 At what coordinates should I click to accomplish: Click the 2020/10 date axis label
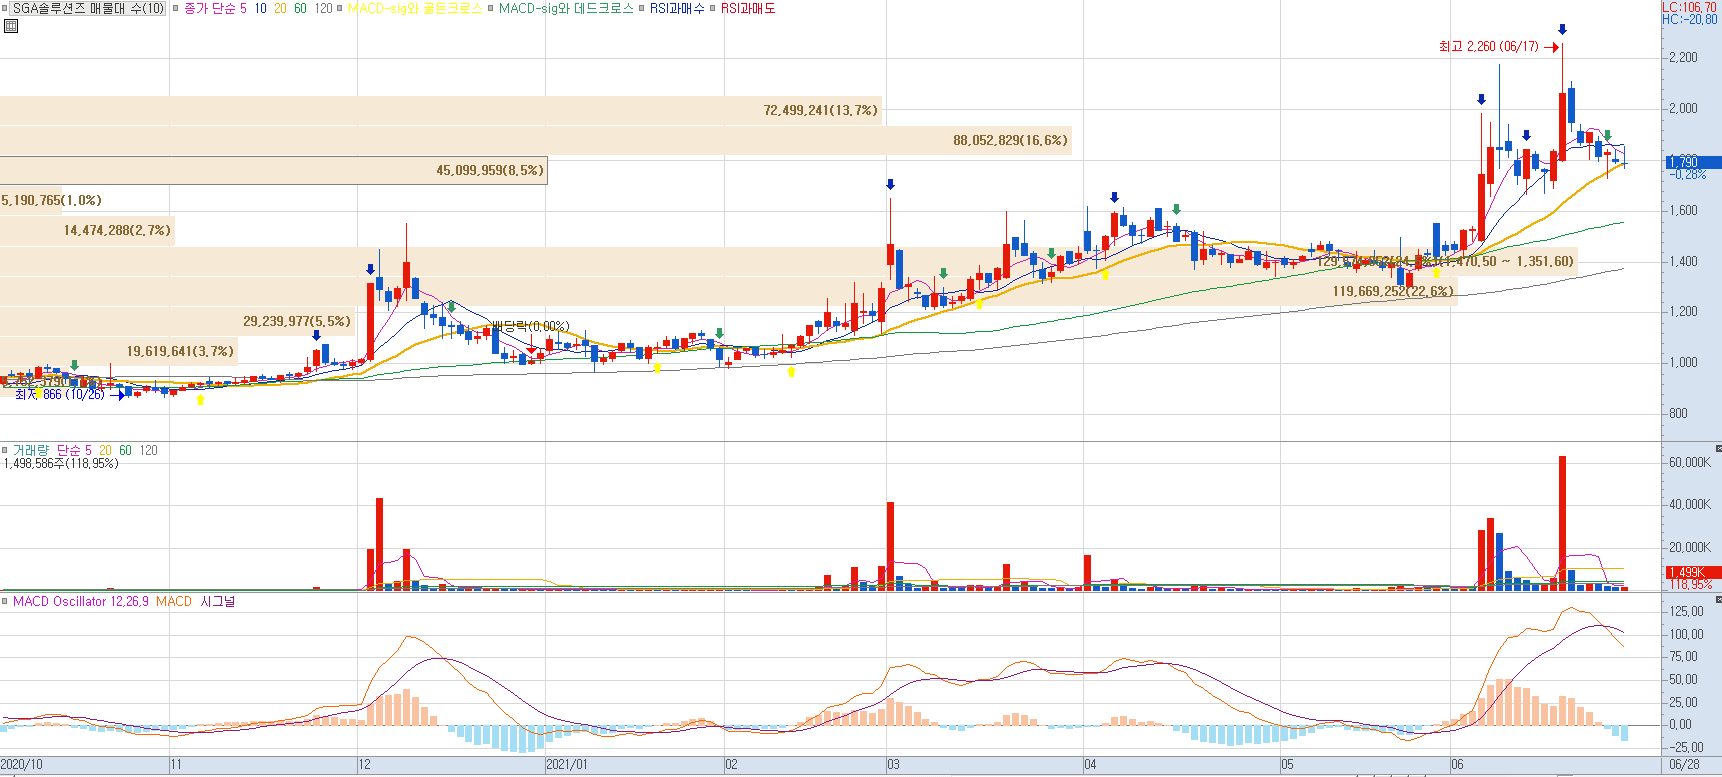tap(21, 764)
